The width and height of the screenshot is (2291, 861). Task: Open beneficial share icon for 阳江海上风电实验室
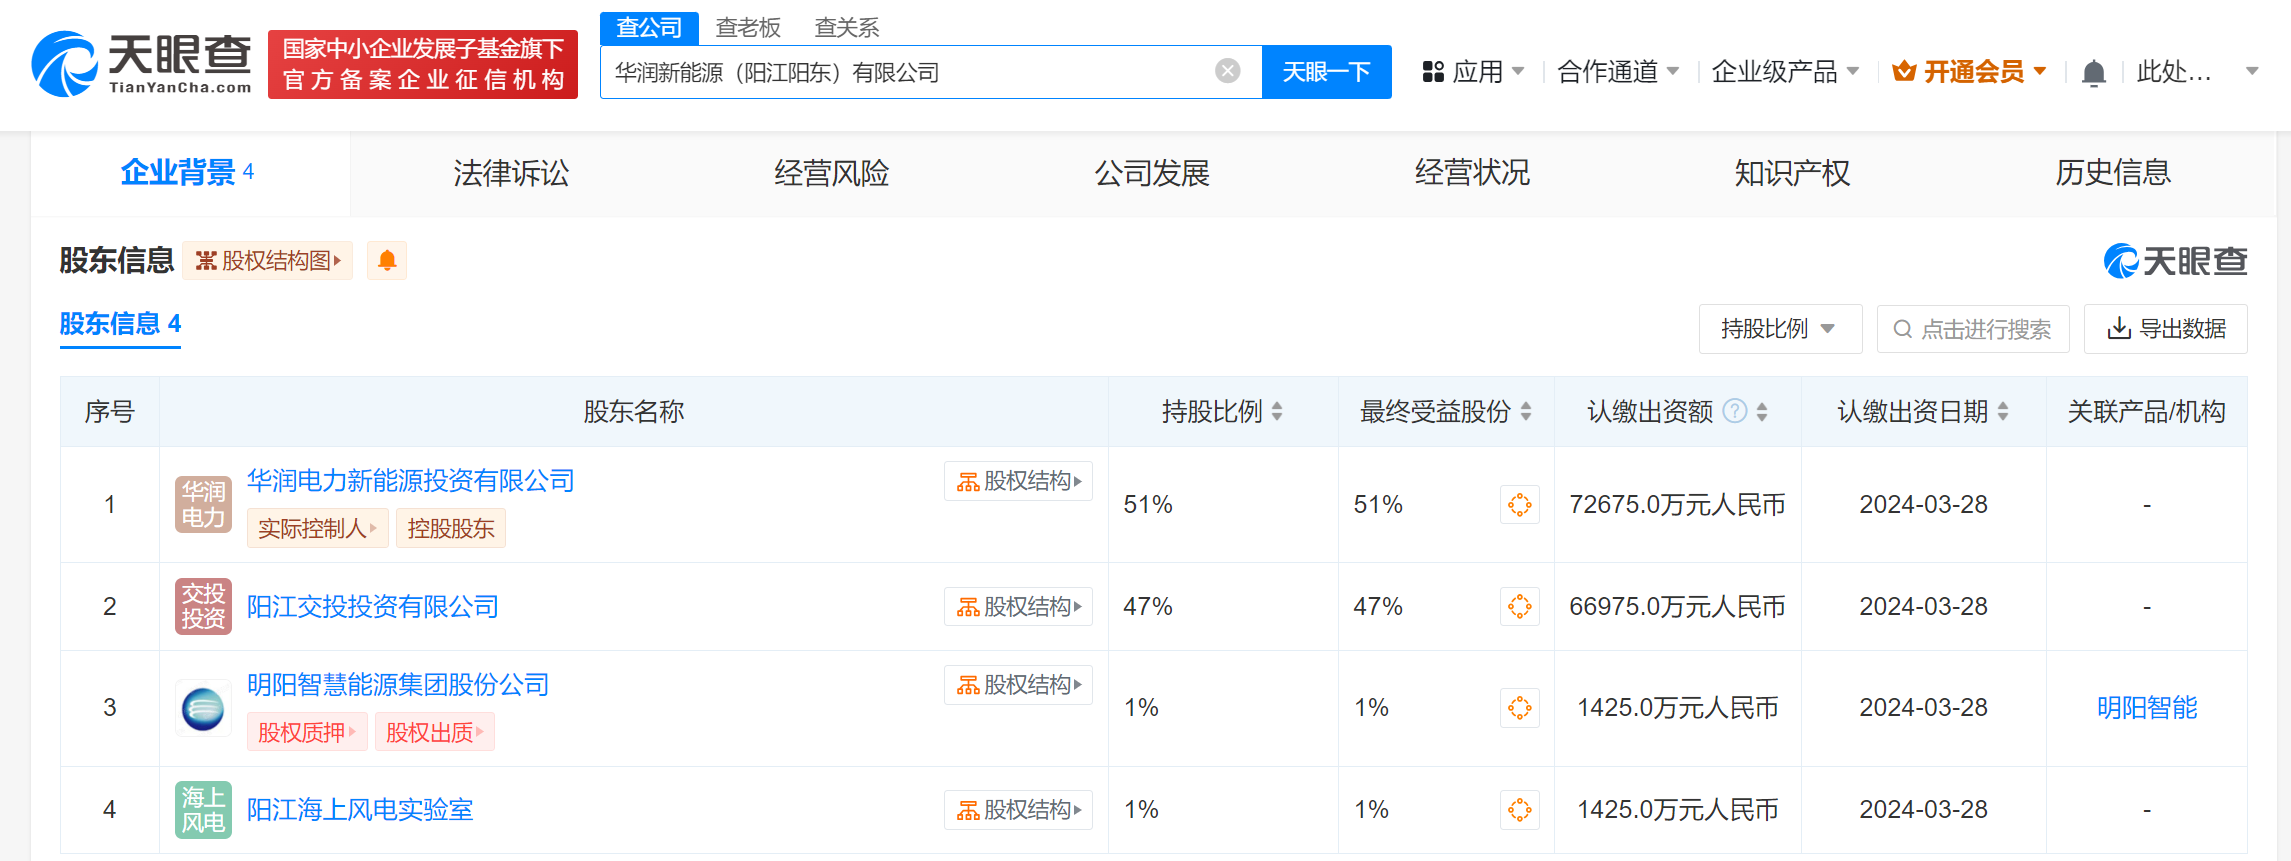(x=1519, y=810)
